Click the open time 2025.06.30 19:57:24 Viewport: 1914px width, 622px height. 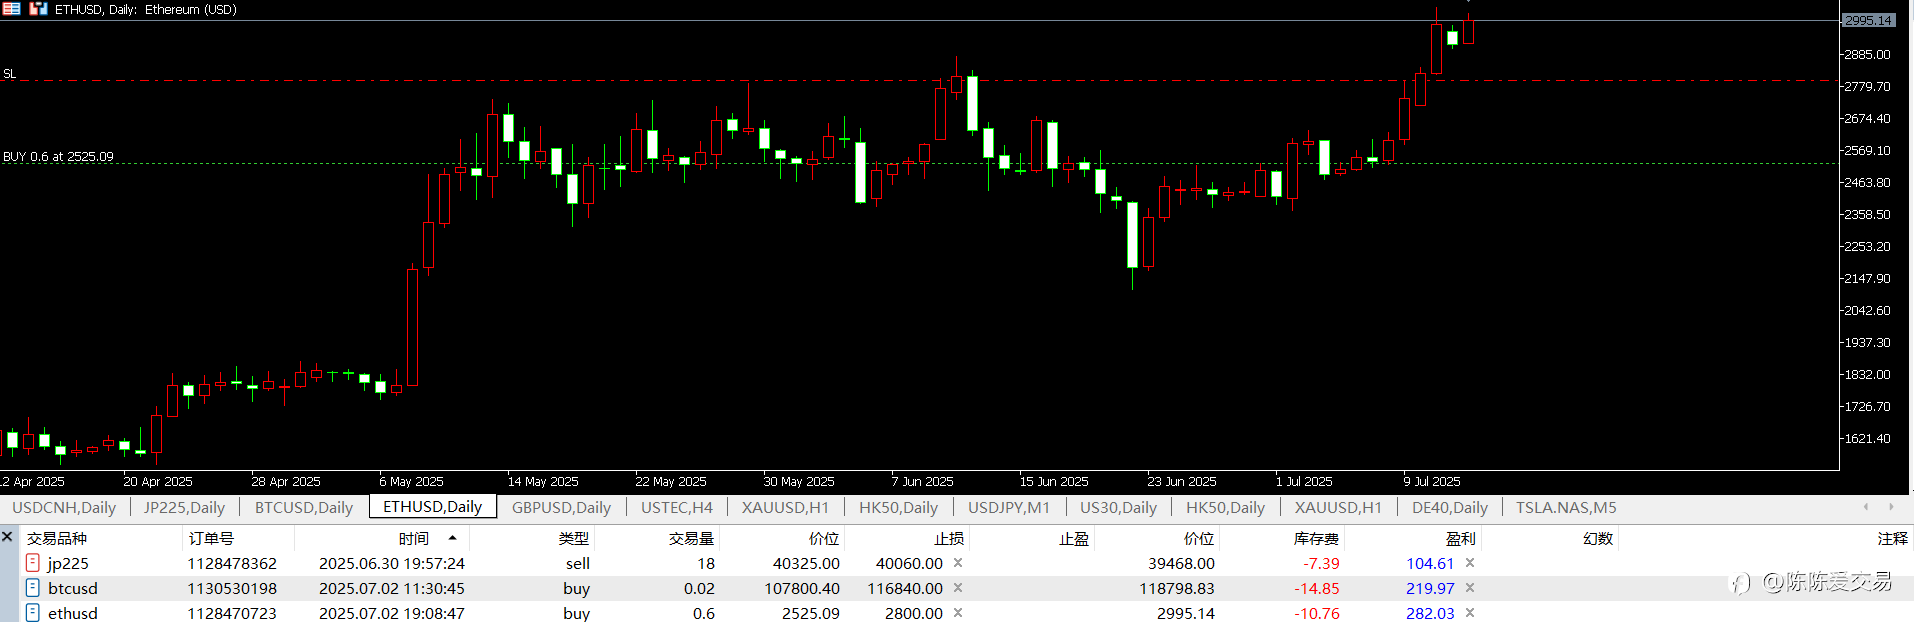(392, 563)
